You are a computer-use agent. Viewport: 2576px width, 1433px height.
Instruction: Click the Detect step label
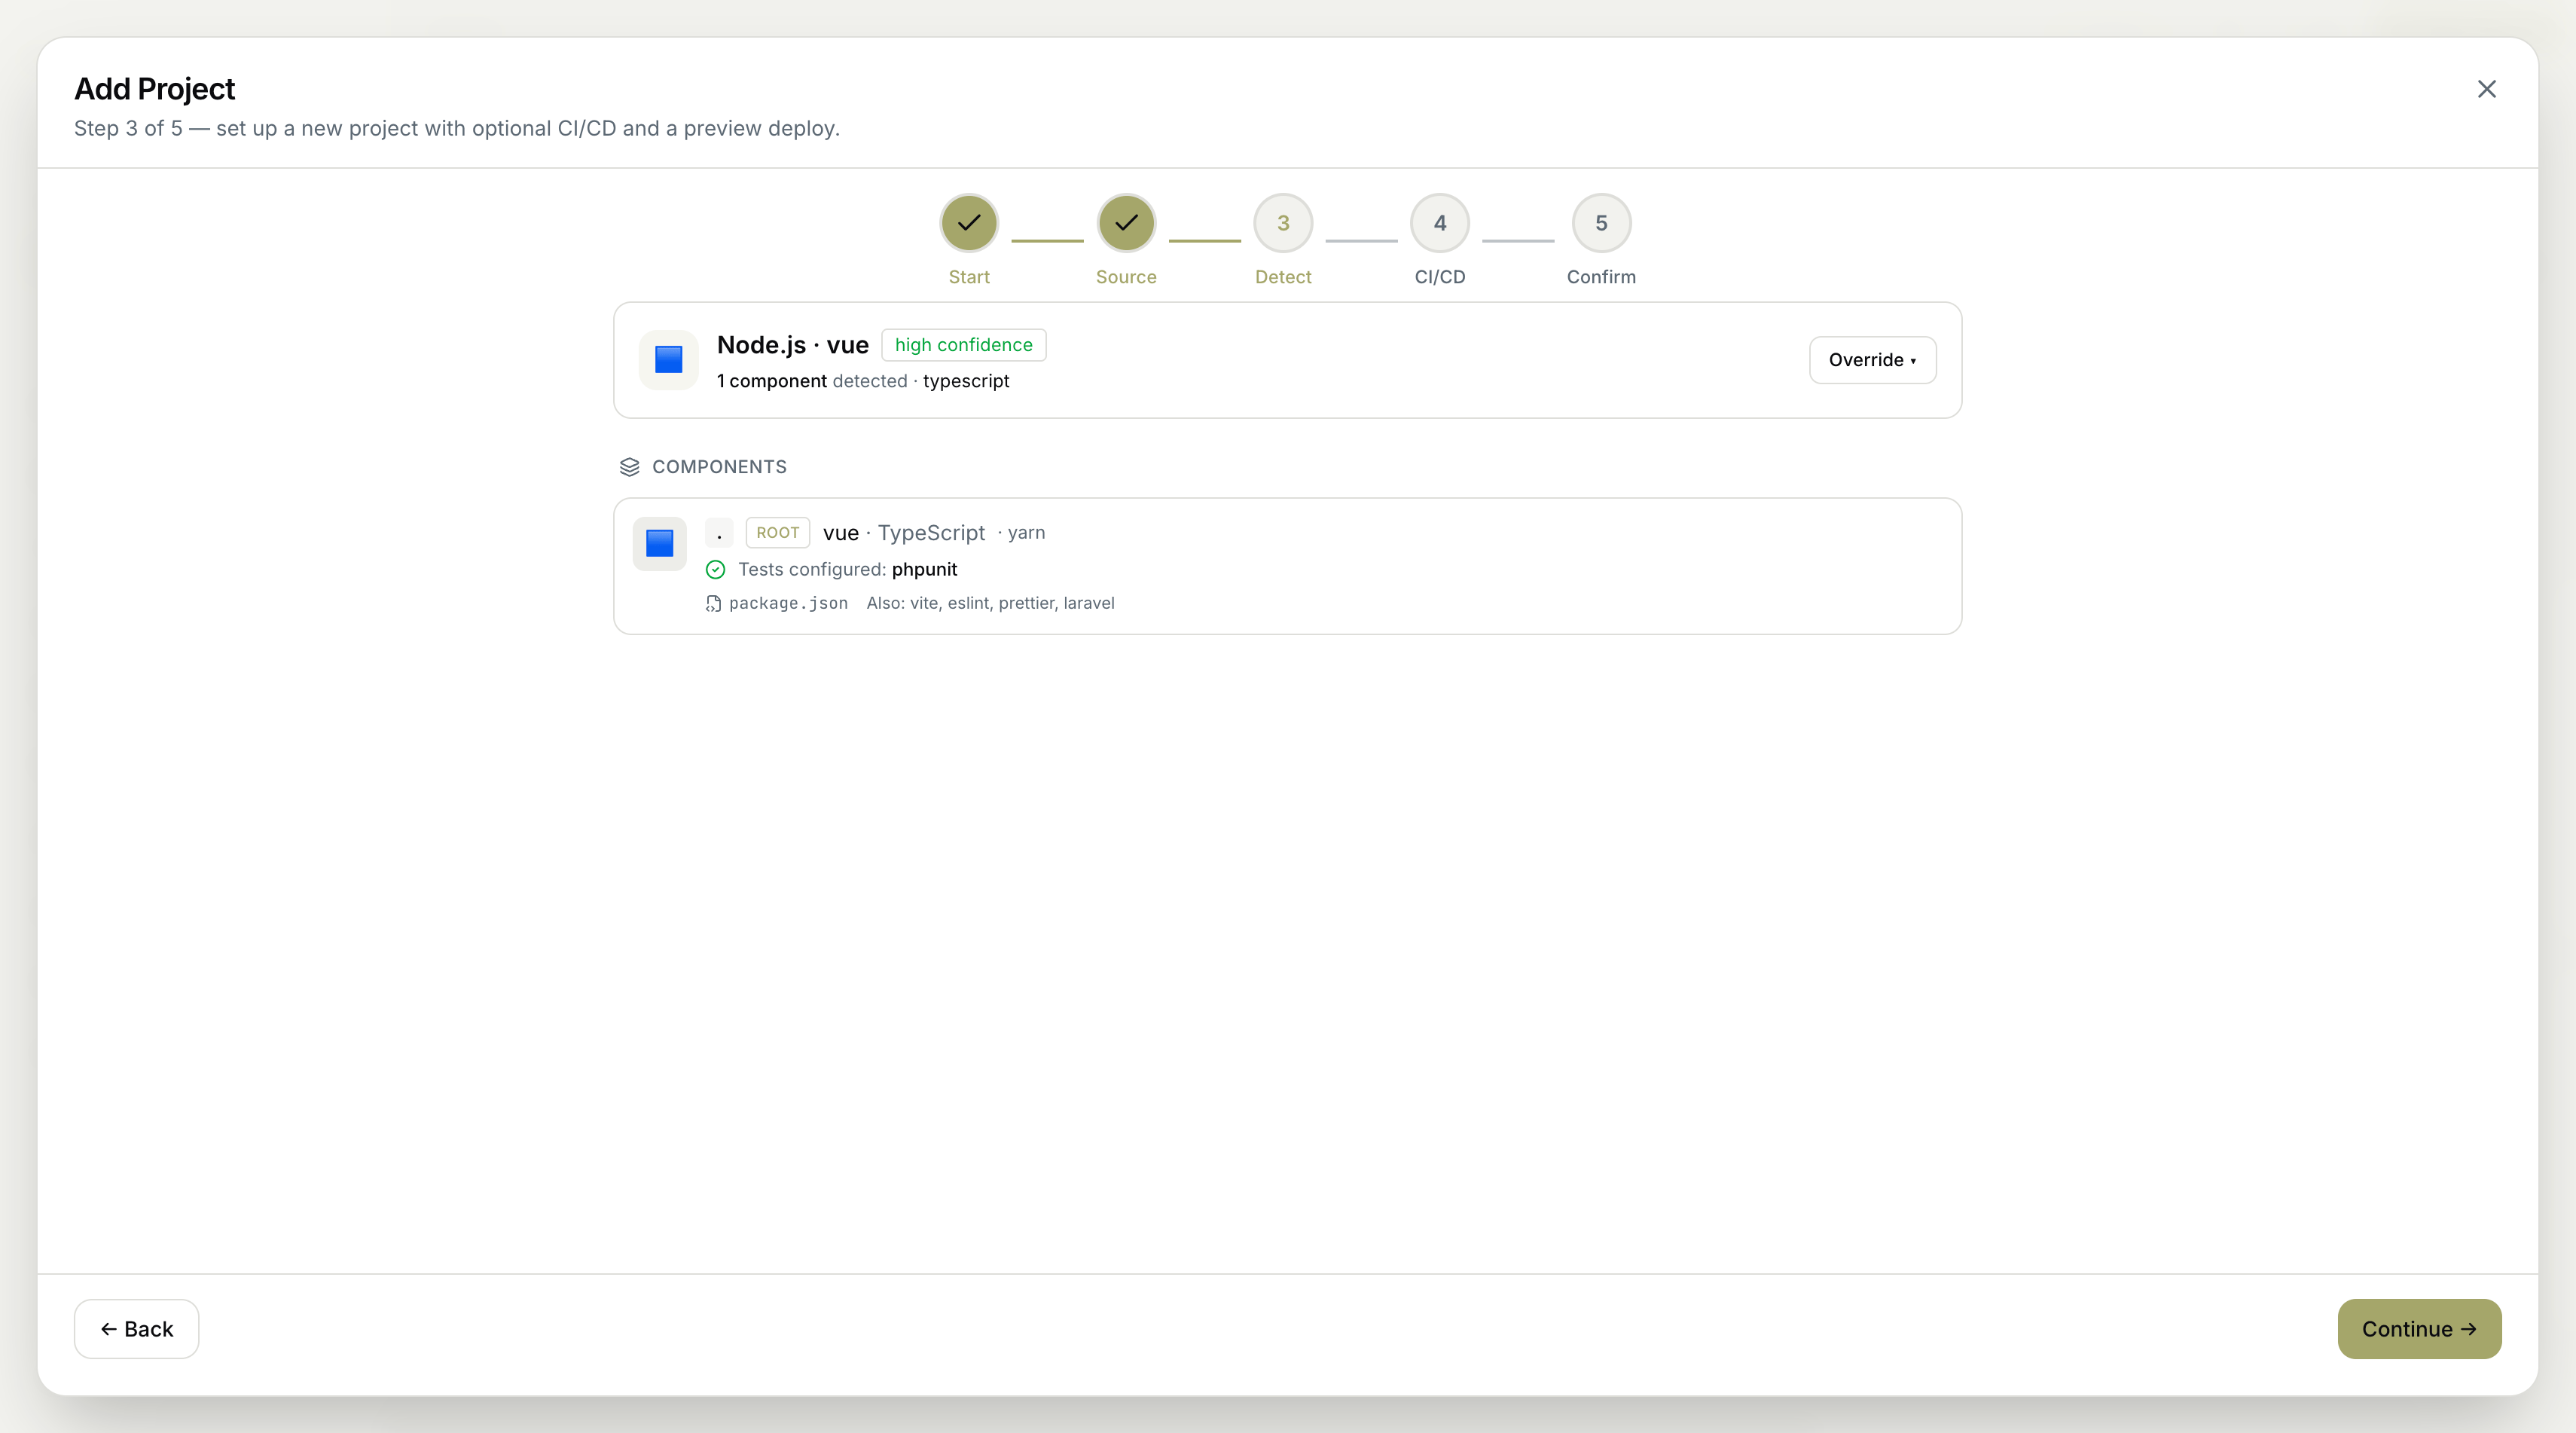click(1283, 277)
